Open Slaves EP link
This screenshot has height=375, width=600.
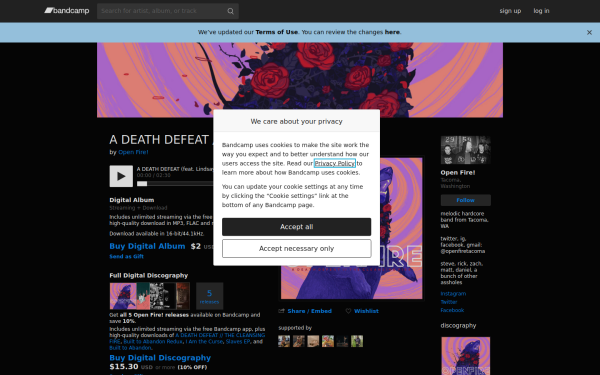coord(238,342)
